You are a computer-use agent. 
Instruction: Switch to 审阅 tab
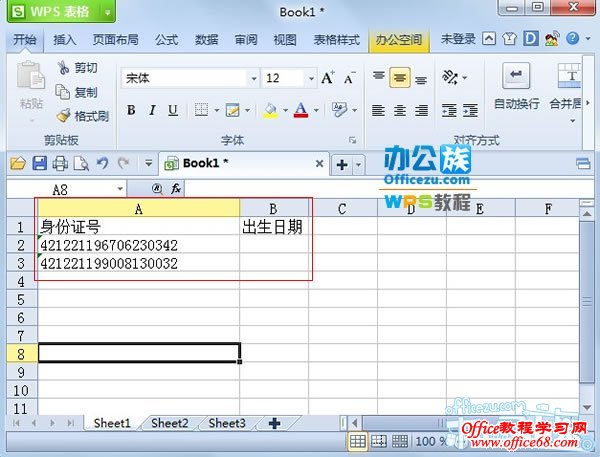tap(246, 39)
